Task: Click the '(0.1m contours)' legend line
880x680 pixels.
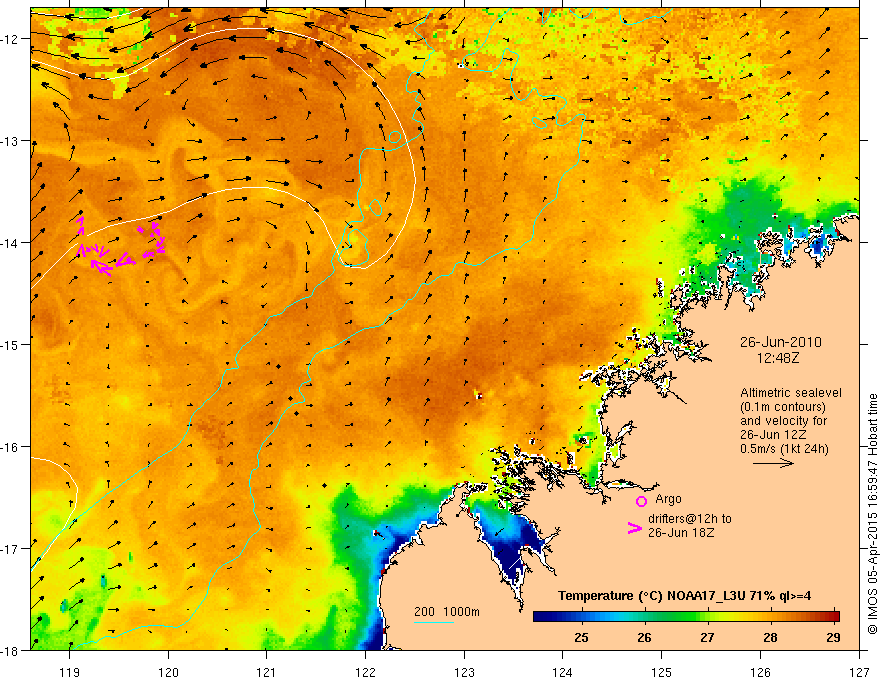Action: (x=783, y=407)
